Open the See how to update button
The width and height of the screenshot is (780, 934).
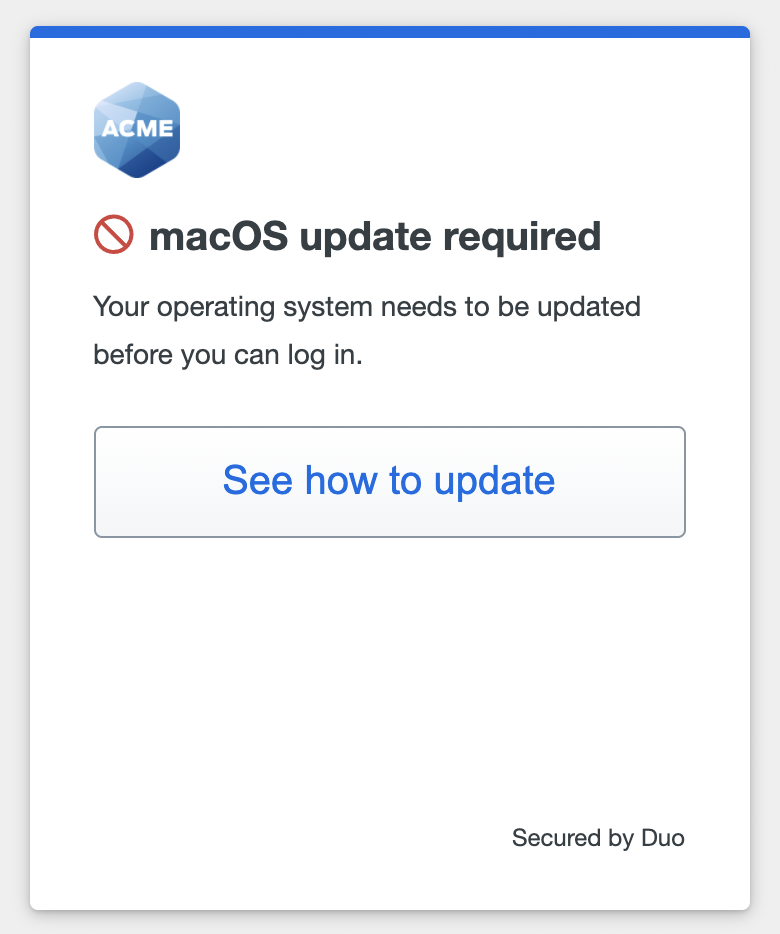390,481
